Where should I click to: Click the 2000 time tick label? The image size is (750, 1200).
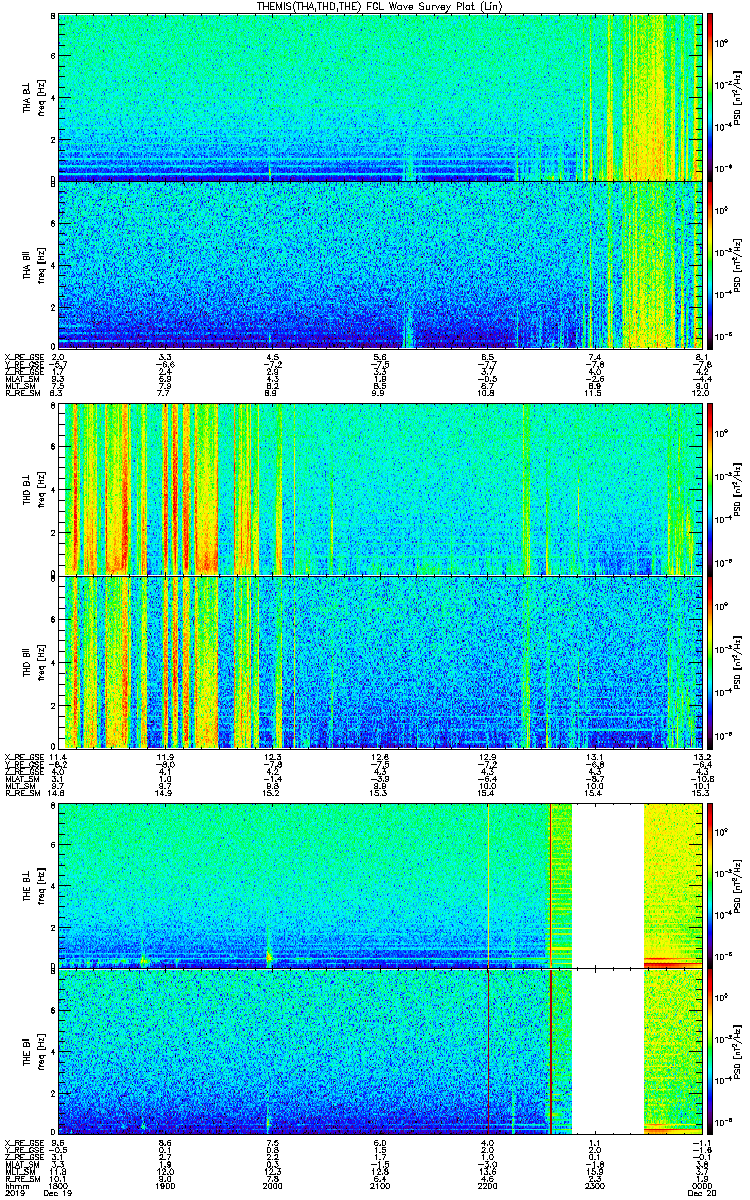(x=273, y=1186)
